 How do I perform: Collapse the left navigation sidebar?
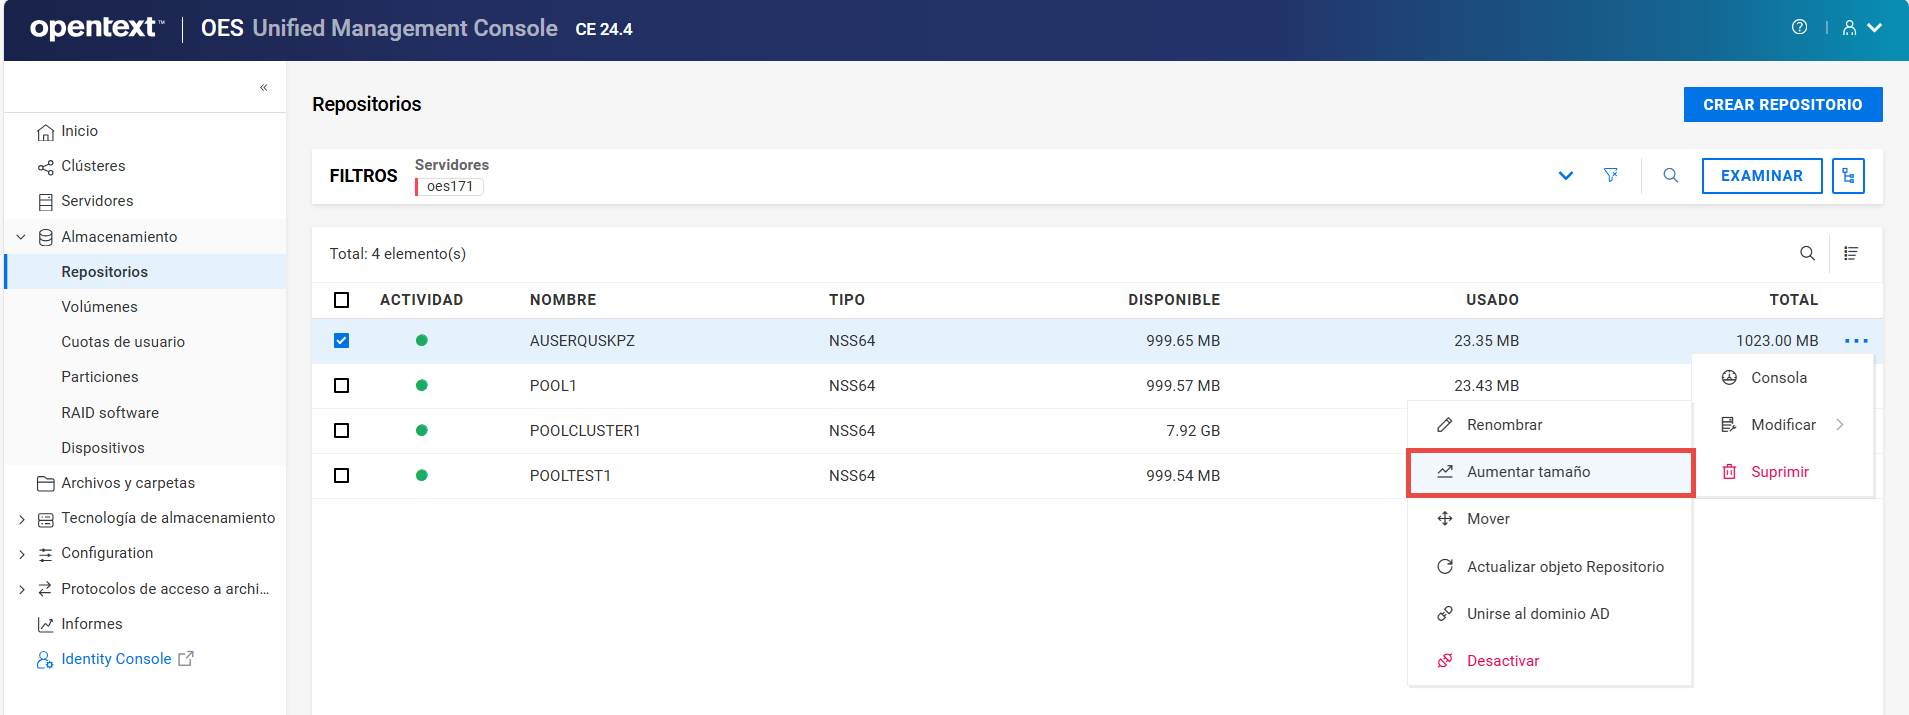(264, 88)
